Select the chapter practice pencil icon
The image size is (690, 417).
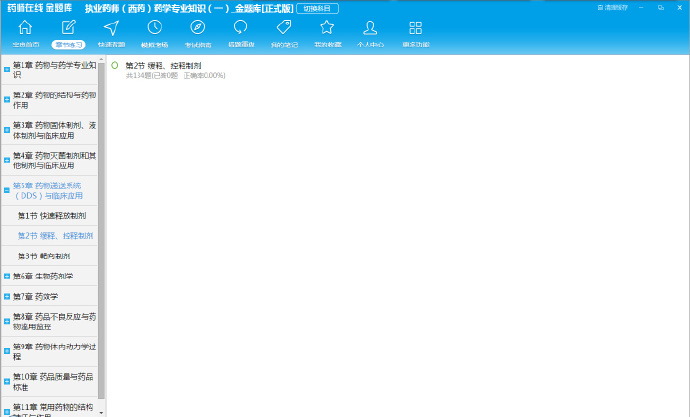[68, 28]
